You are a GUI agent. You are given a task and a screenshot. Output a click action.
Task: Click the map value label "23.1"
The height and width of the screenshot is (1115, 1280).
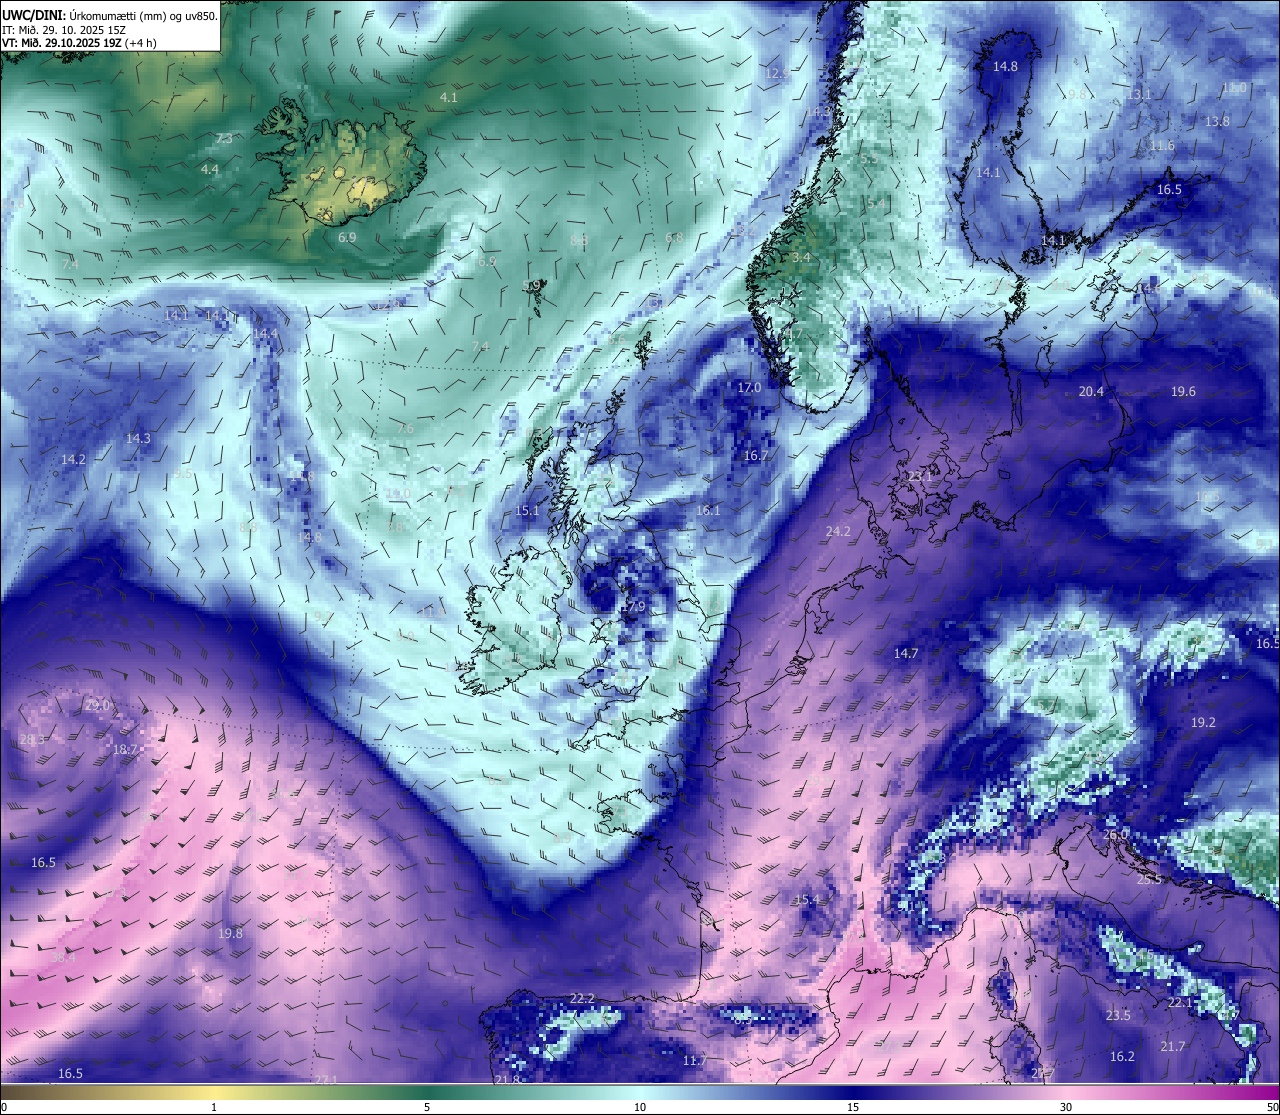coord(919,477)
